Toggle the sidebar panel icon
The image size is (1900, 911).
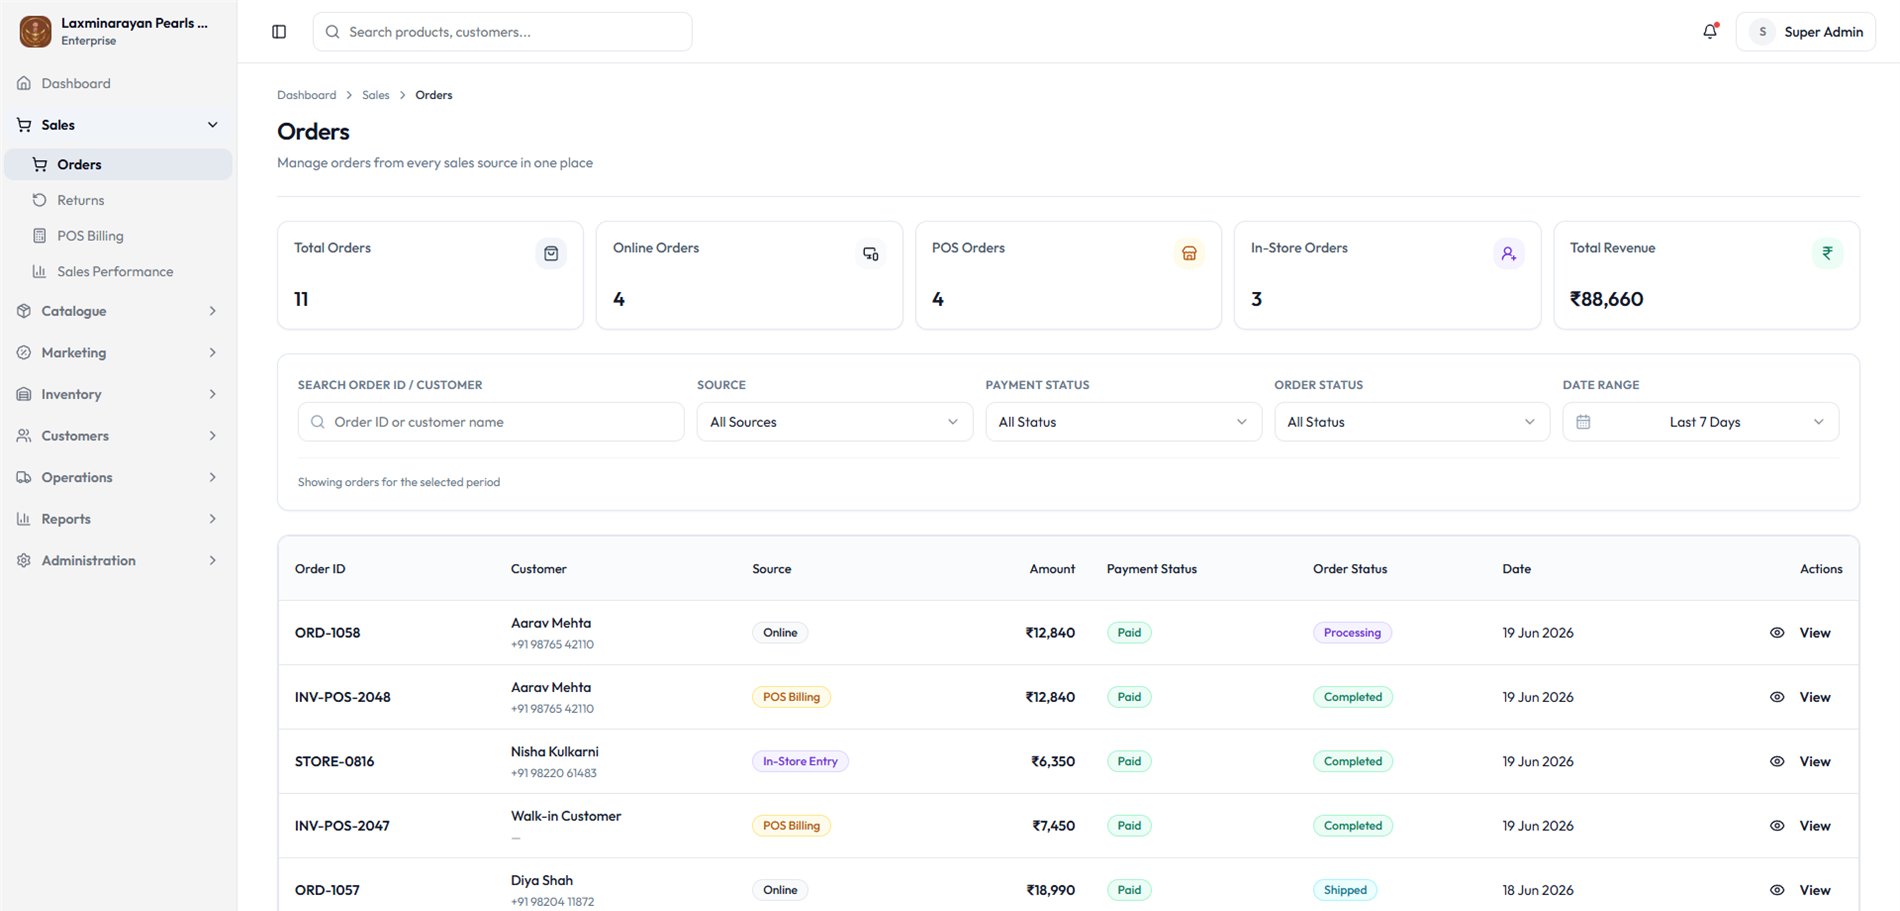pos(279,32)
